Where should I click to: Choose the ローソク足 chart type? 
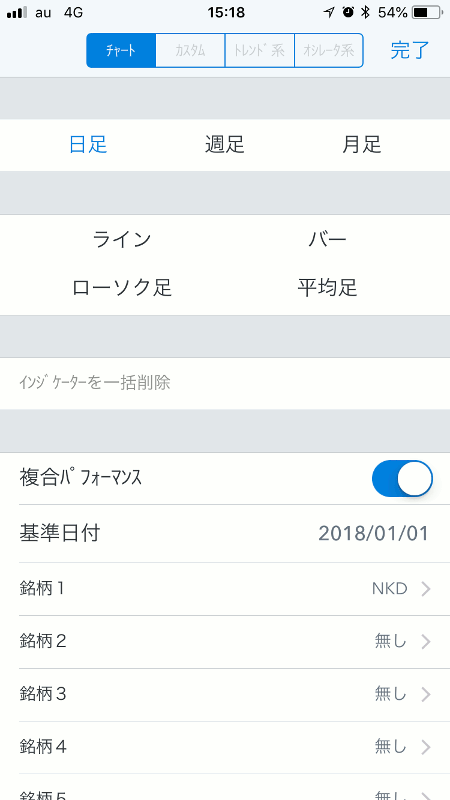coord(122,288)
